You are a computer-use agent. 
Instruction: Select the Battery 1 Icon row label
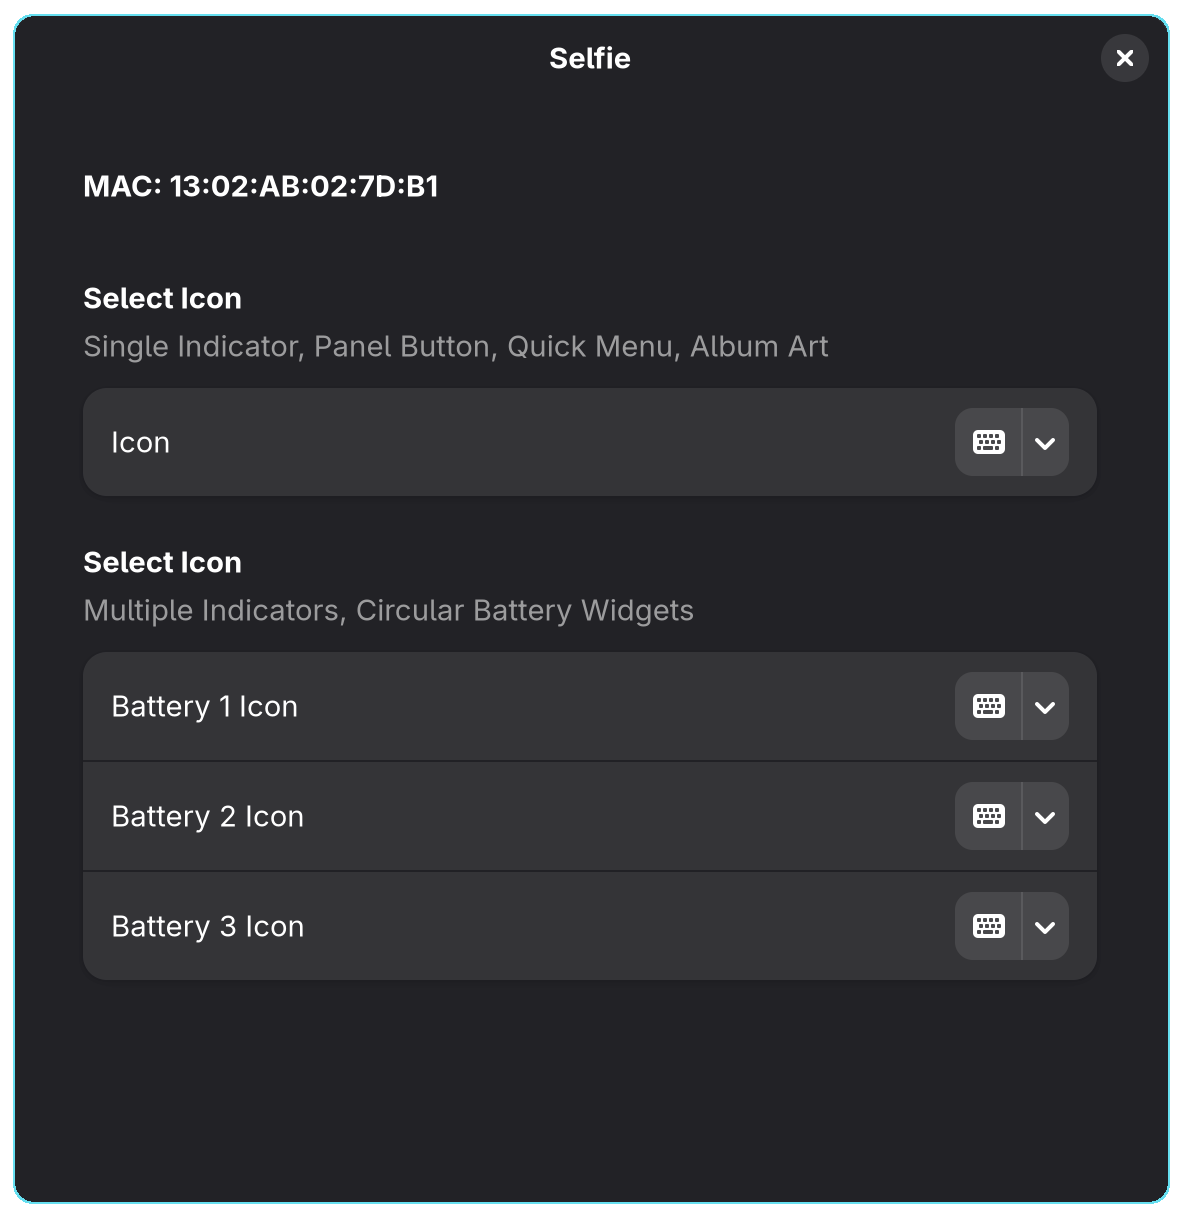(x=205, y=706)
